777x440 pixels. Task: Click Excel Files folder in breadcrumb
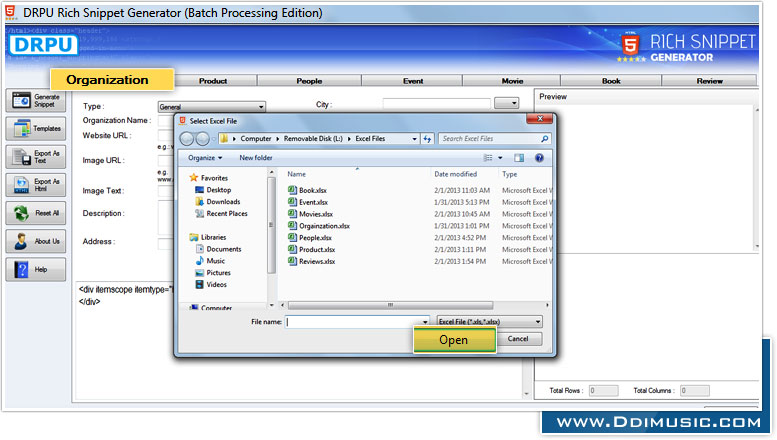pos(370,139)
